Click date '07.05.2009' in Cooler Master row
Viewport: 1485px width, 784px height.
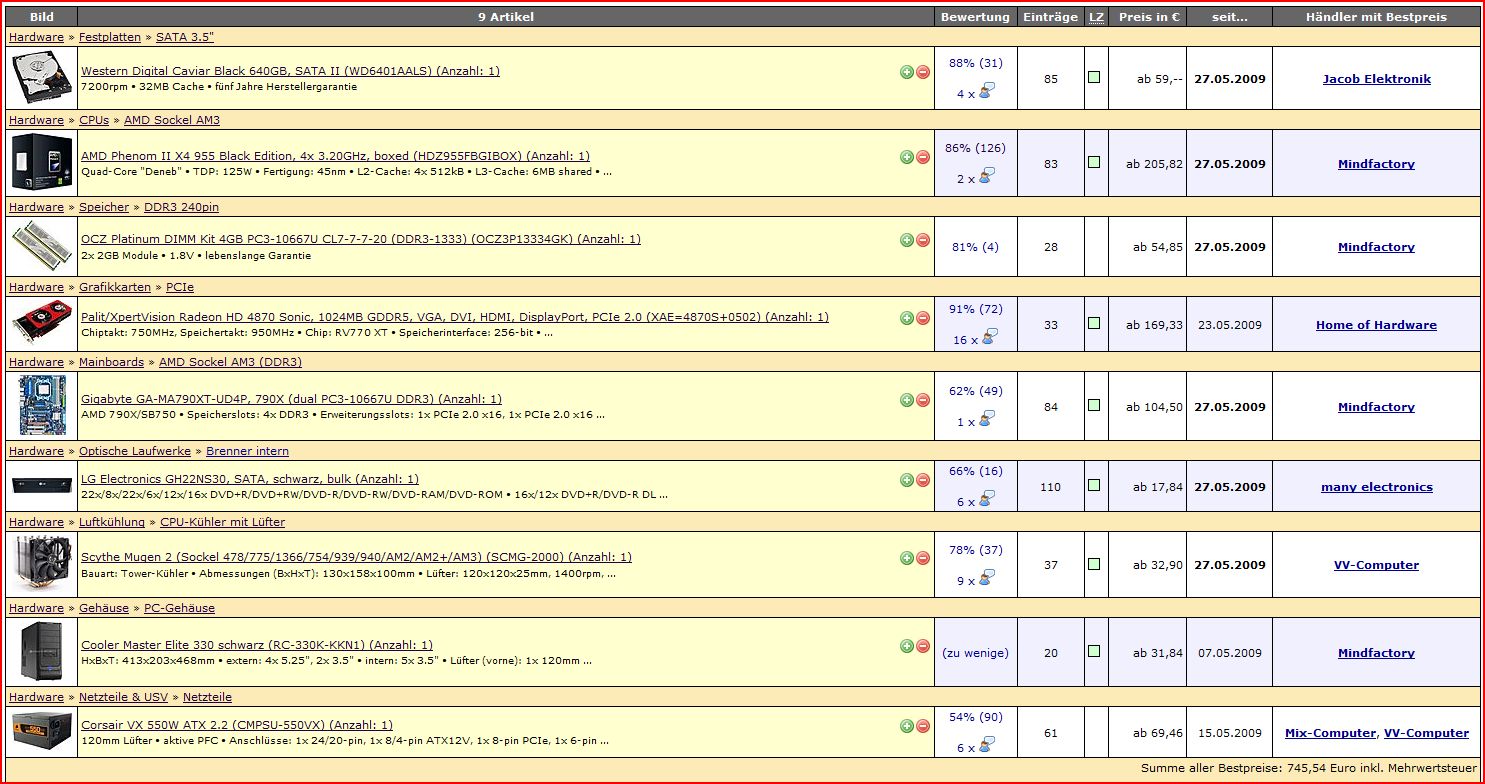[x=1230, y=653]
